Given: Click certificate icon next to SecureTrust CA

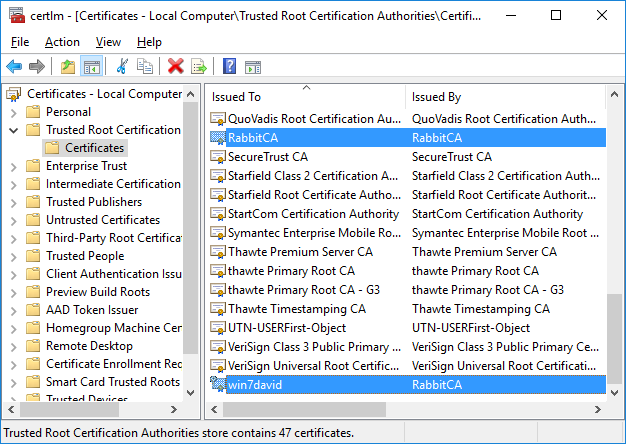Looking at the screenshot, I should pyautogui.click(x=218, y=157).
